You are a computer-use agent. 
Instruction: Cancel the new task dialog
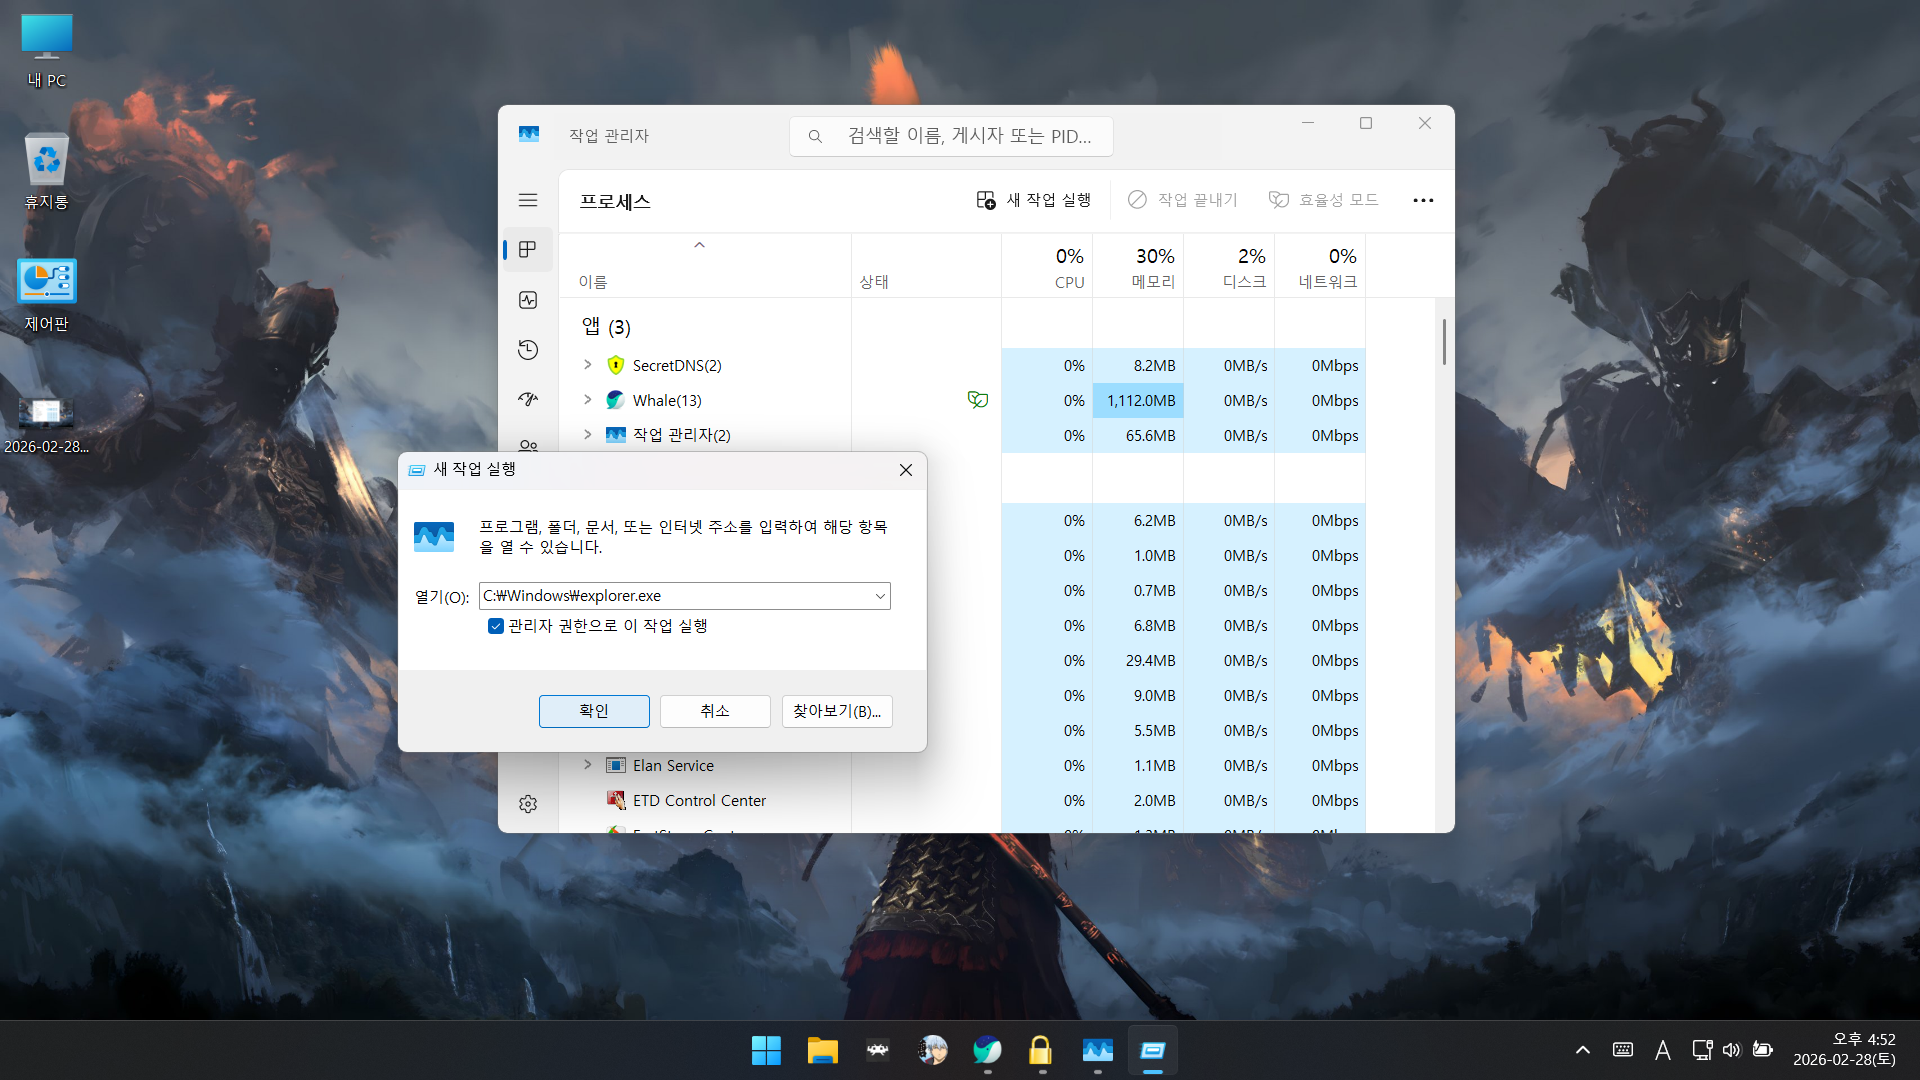coord(715,711)
